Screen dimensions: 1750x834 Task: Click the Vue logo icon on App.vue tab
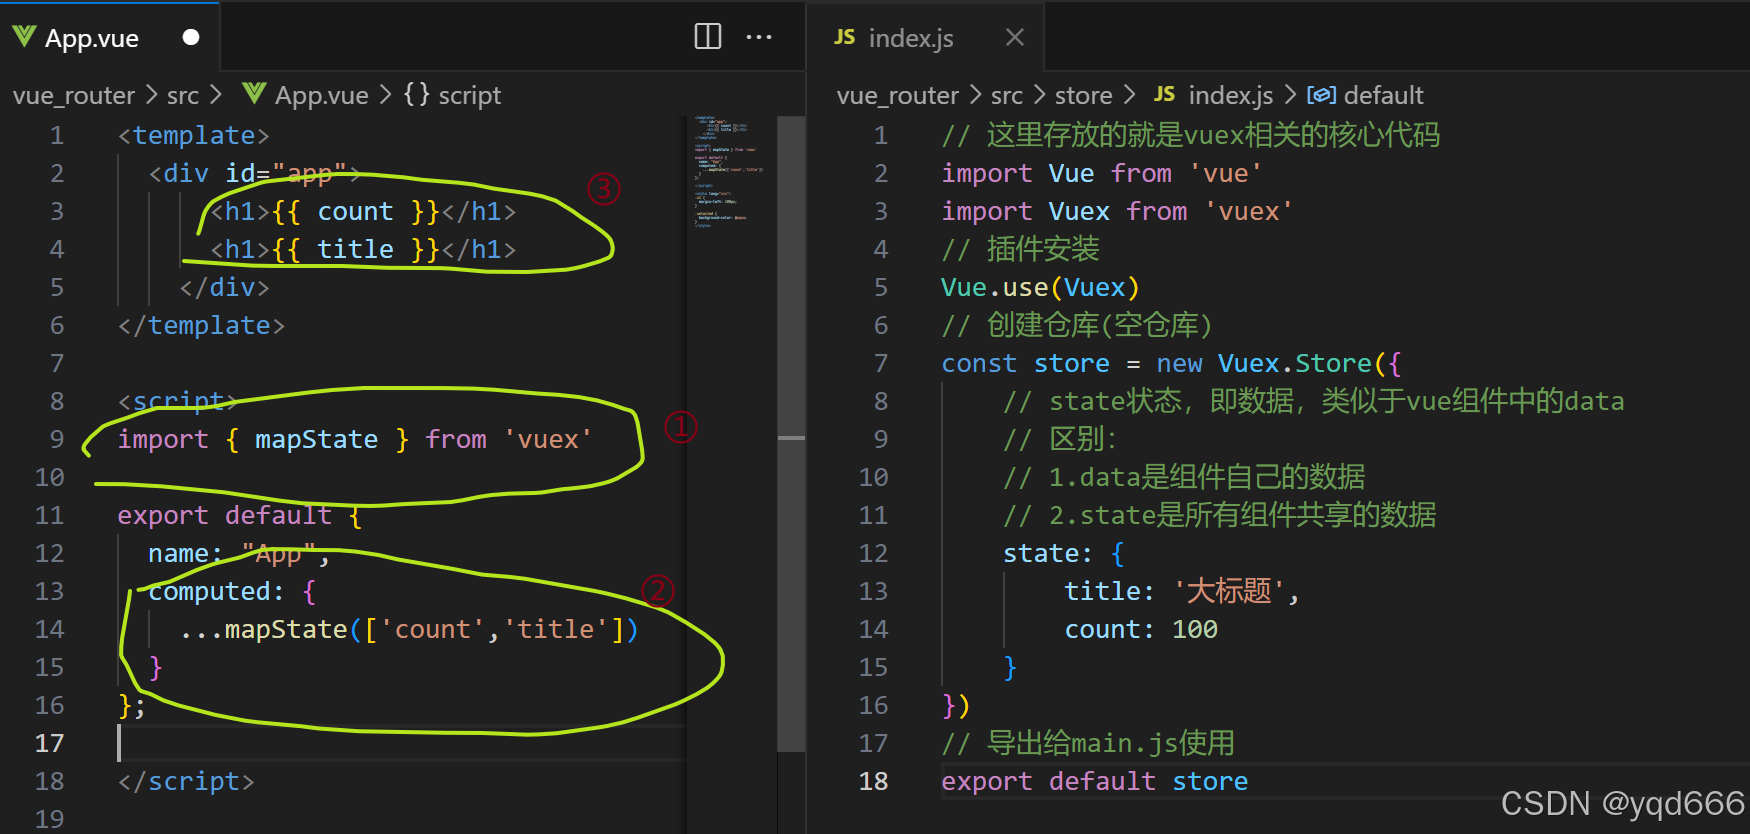[x=24, y=37]
